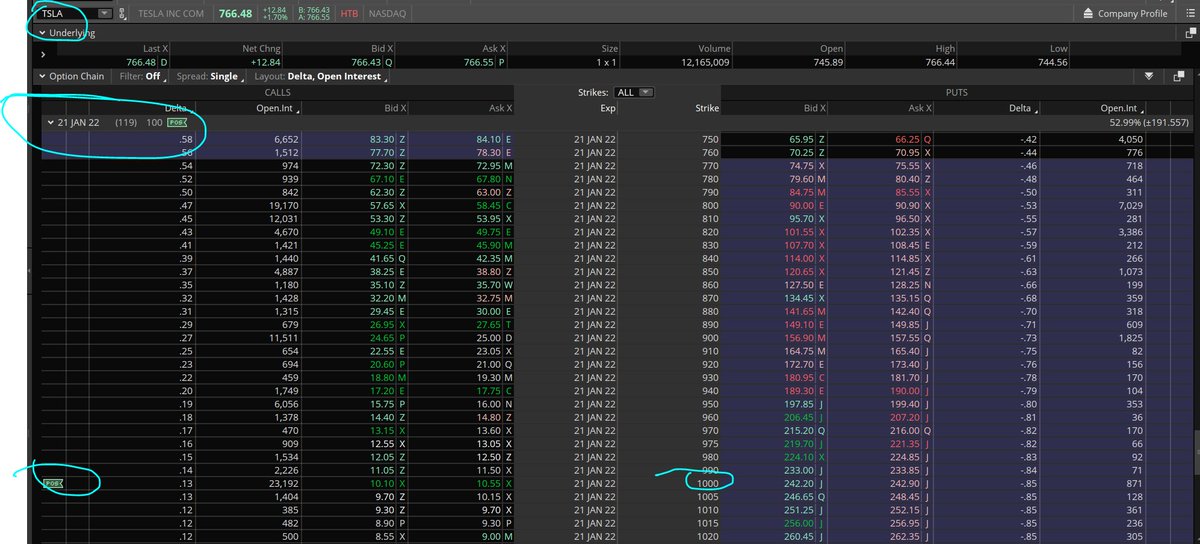Click the put ask 66.25 for strike 750
The height and width of the screenshot is (544, 1200).
[908, 139]
